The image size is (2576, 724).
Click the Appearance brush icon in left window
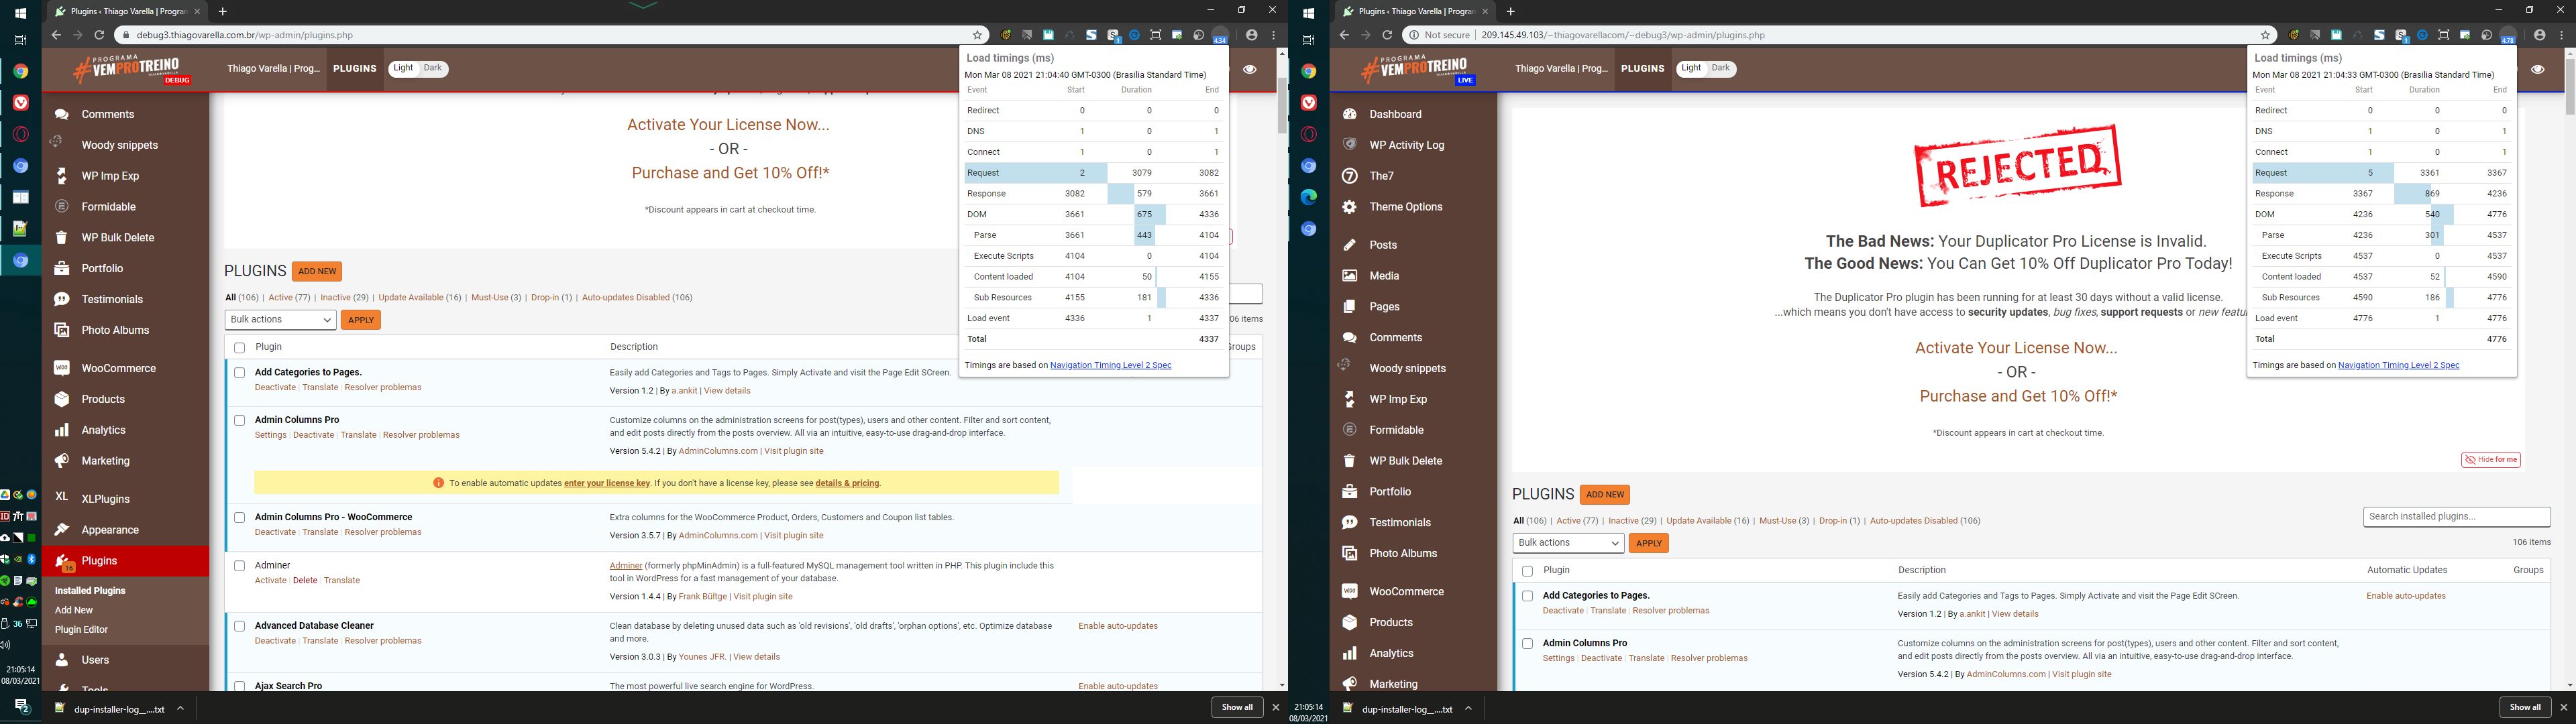pos(62,530)
